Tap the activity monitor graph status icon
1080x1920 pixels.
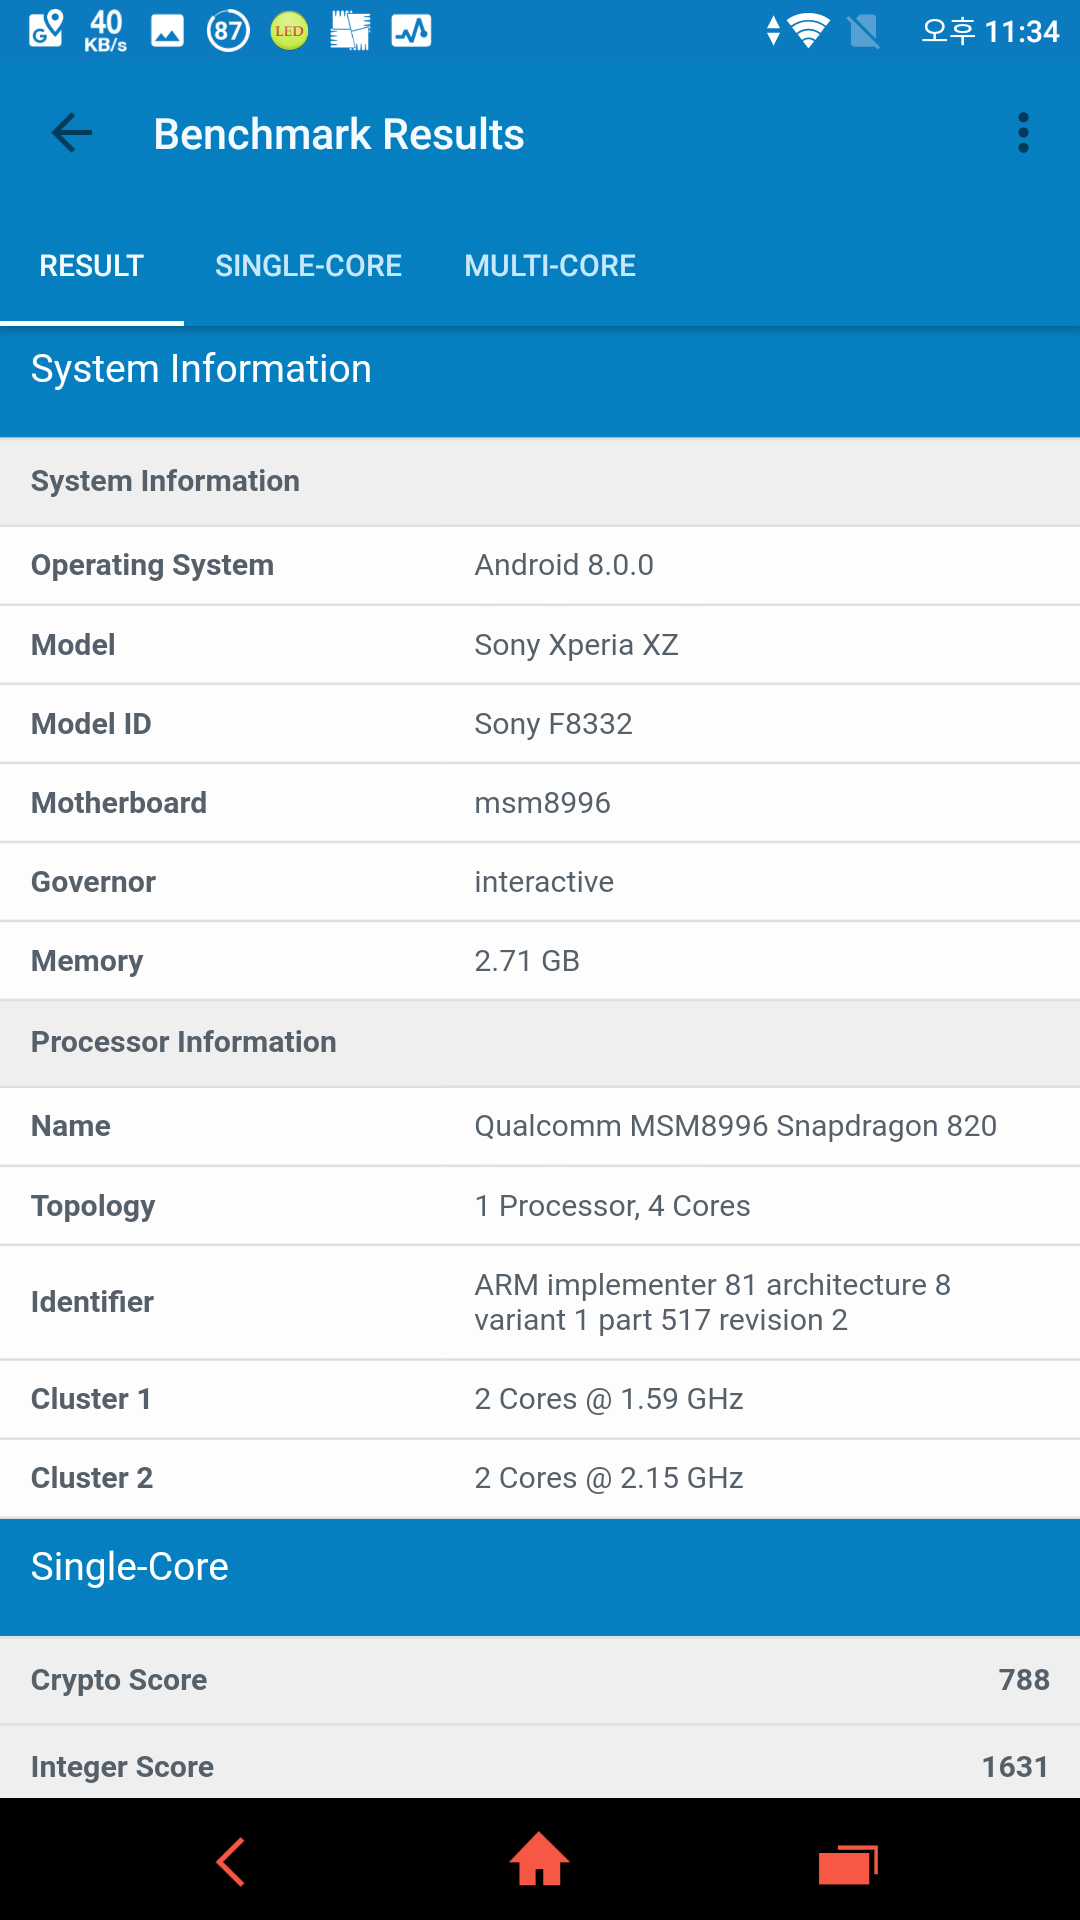(411, 31)
